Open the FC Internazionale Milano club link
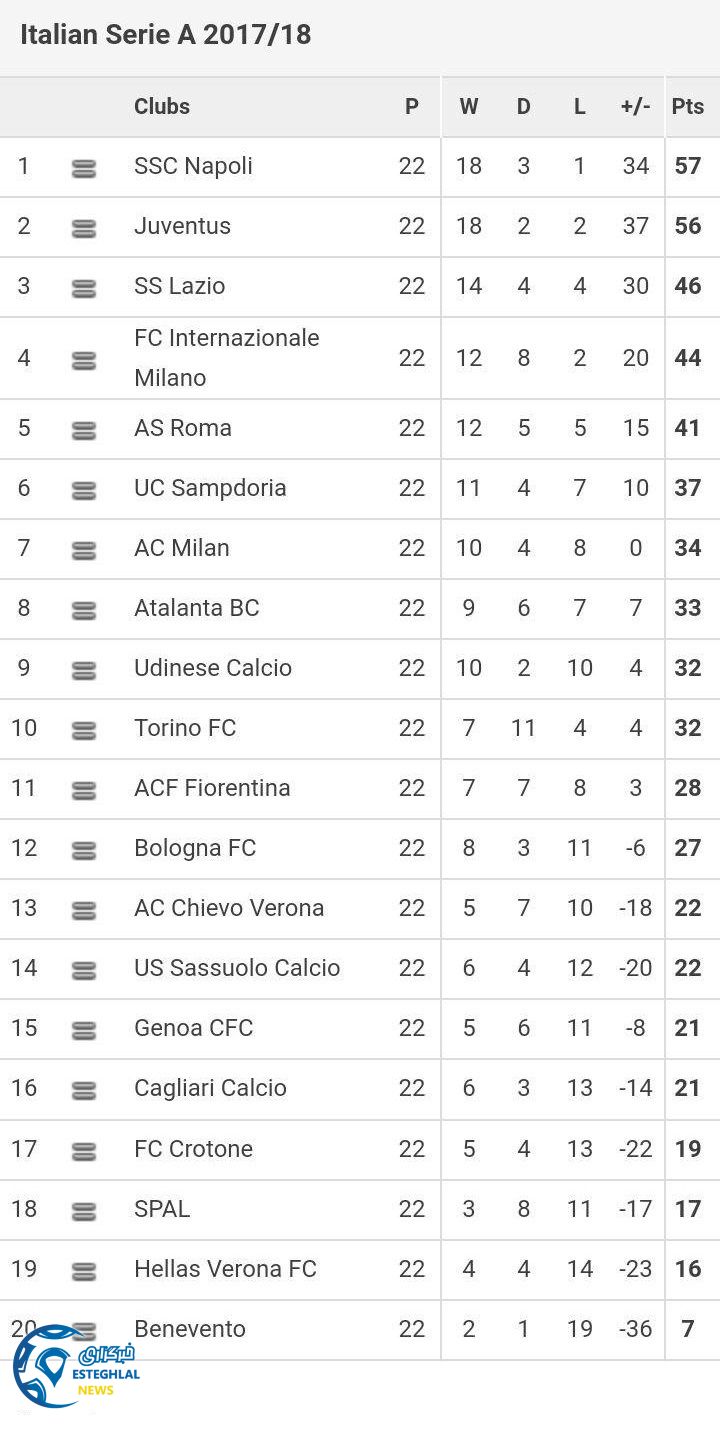 227,358
